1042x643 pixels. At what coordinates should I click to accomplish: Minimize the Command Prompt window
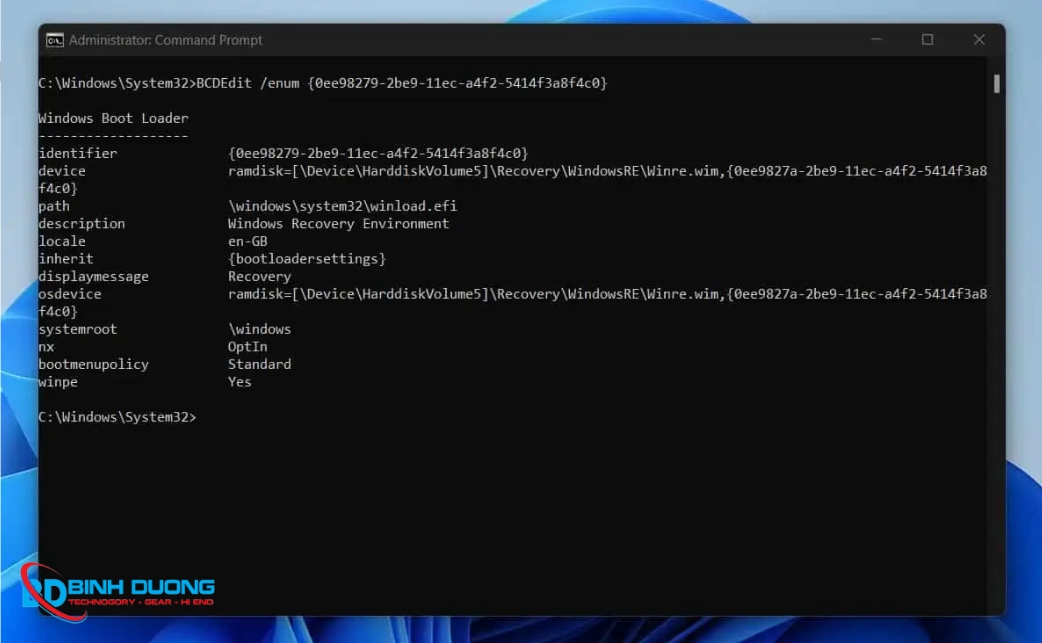(x=876, y=40)
